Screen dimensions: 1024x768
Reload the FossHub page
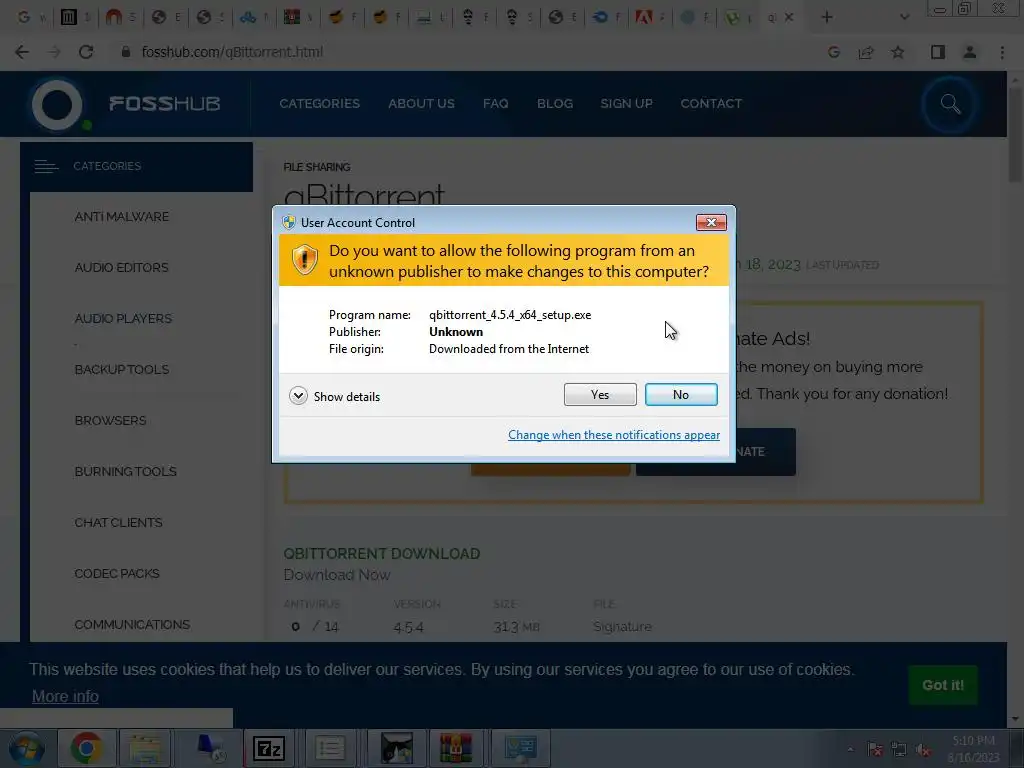tap(86, 52)
